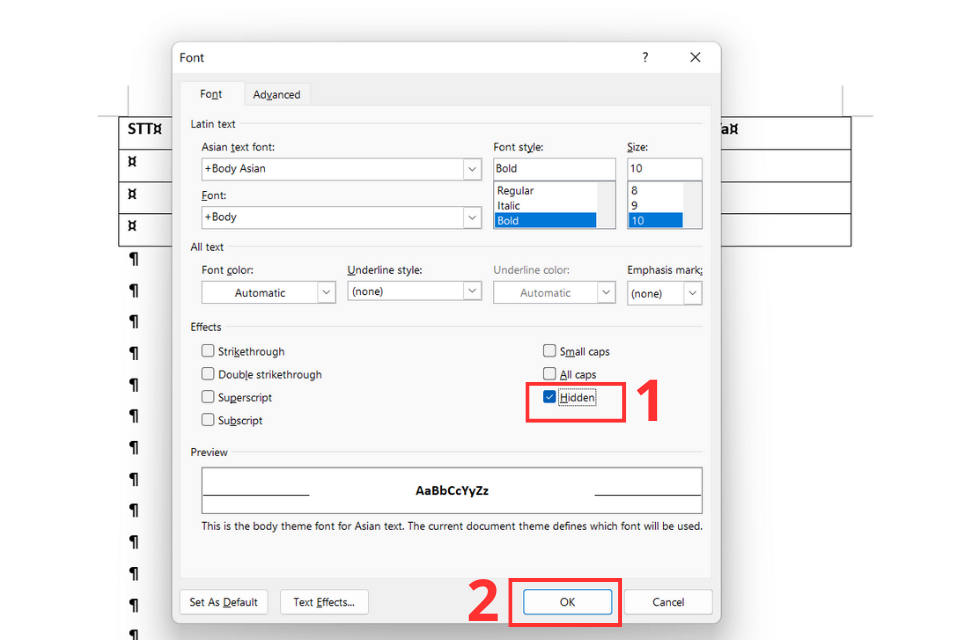Choose Regular font style
This screenshot has height=640, width=960.
pyautogui.click(x=545, y=190)
